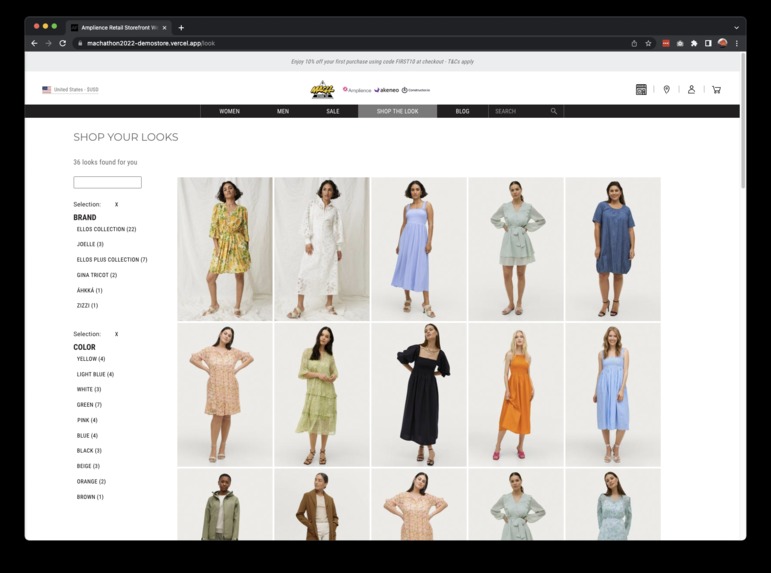Open the tab list chevron
This screenshot has width=771, height=573.
[737, 28]
